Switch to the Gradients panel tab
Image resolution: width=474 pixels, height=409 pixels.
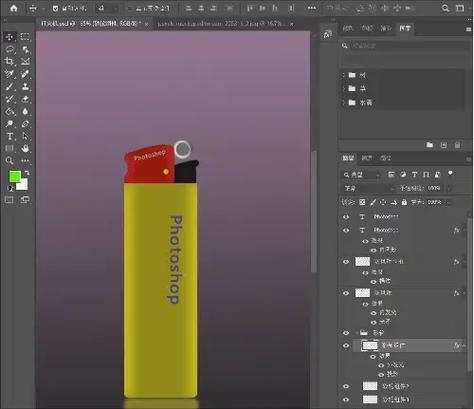386,29
